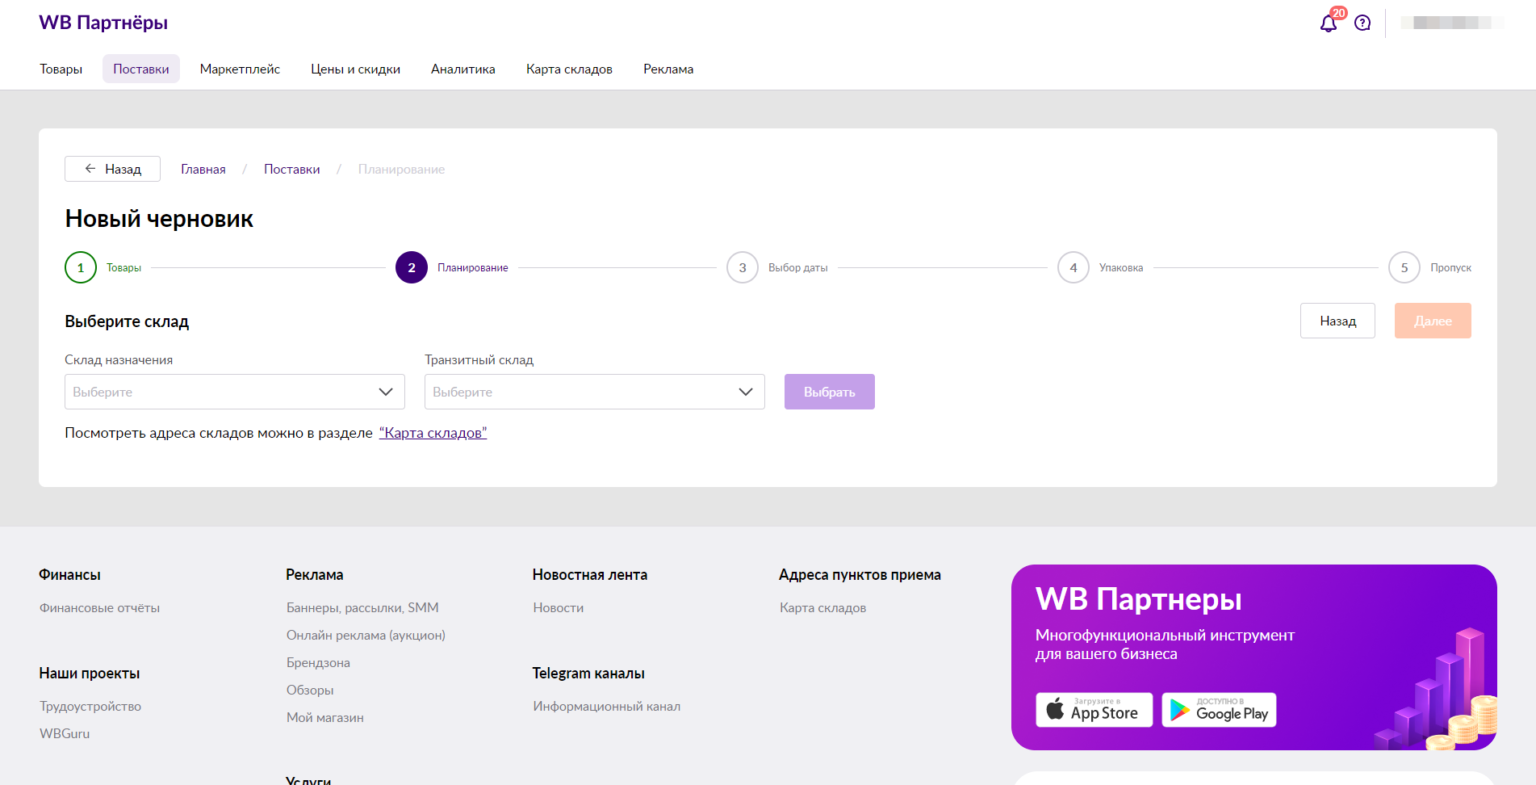Click the Назад button beside Далее
This screenshot has width=1536, height=785.
tap(1338, 321)
